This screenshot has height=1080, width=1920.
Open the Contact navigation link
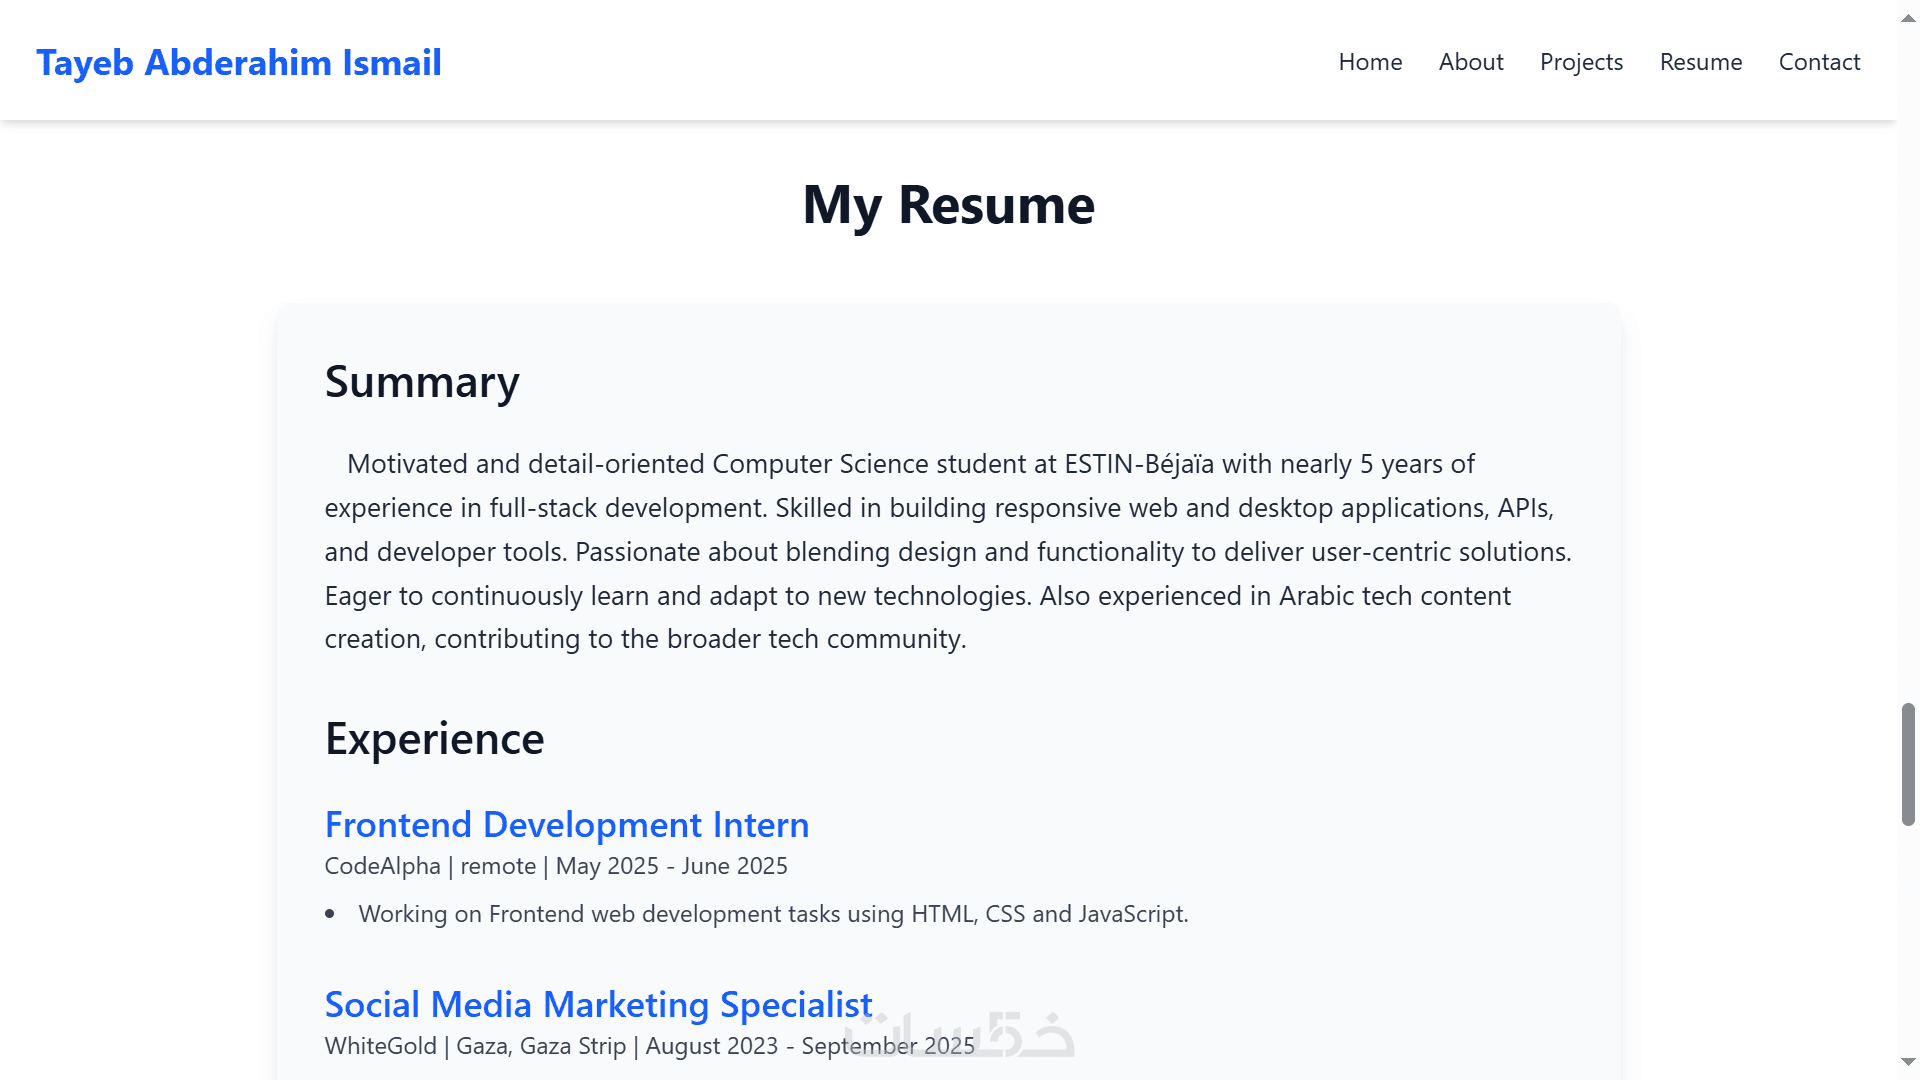[x=1819, y=62]
